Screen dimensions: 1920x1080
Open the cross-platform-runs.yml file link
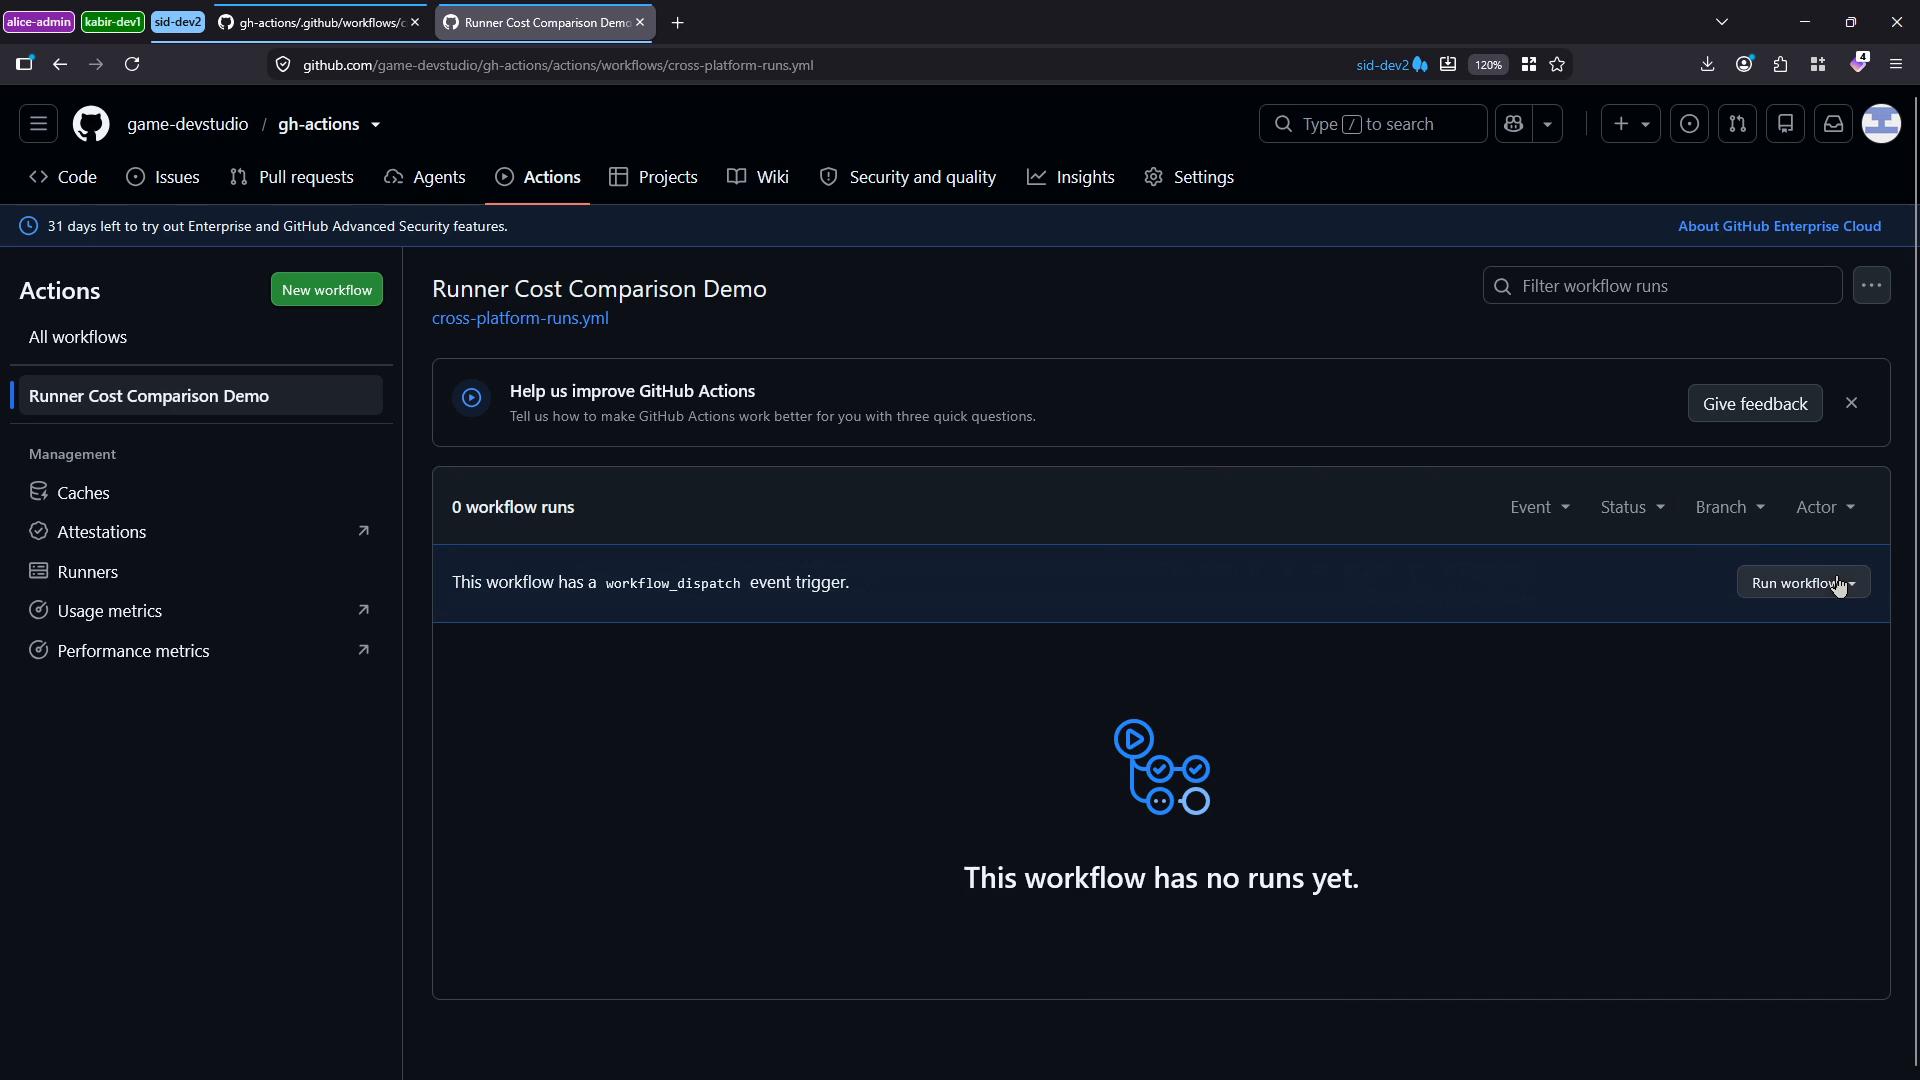click(520, 318)
